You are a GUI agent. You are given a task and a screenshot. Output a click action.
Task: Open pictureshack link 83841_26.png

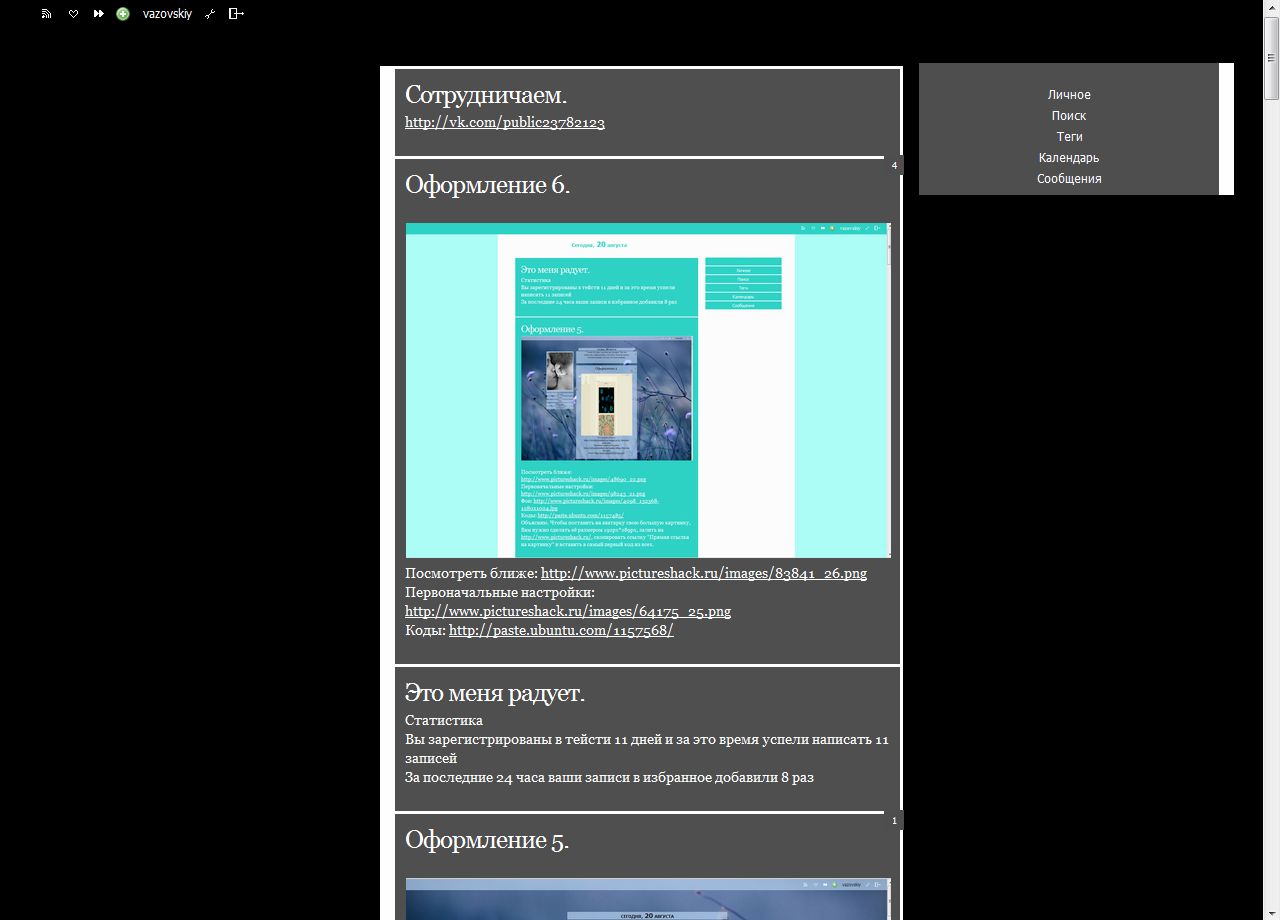tap(704, 574)
